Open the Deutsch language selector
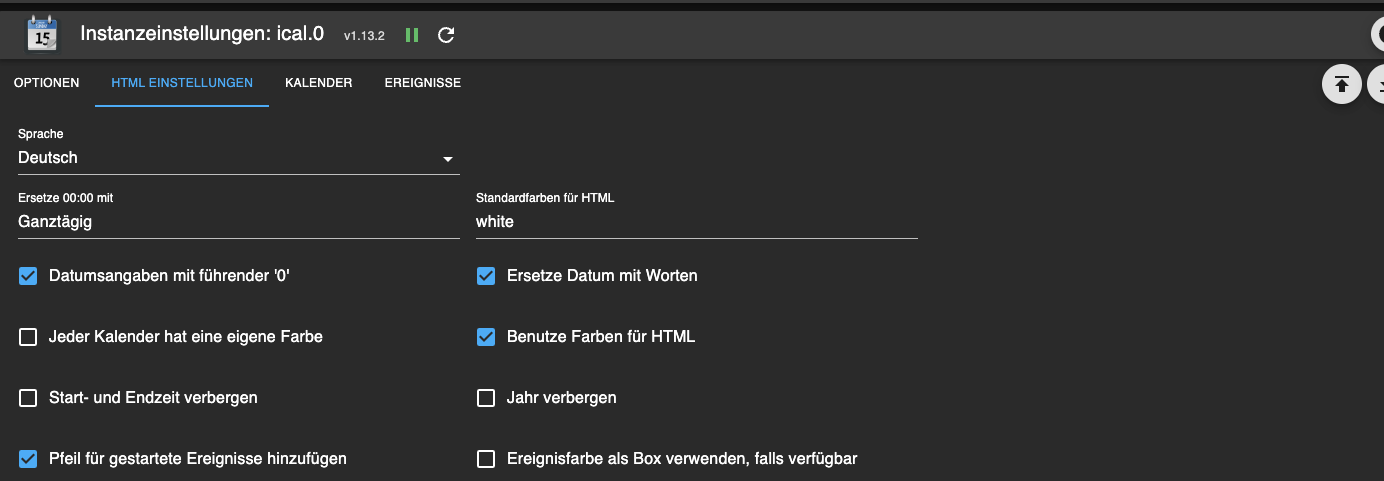Image resolution: width=1384 pixels, height=481 pixels. coord(230,158)
